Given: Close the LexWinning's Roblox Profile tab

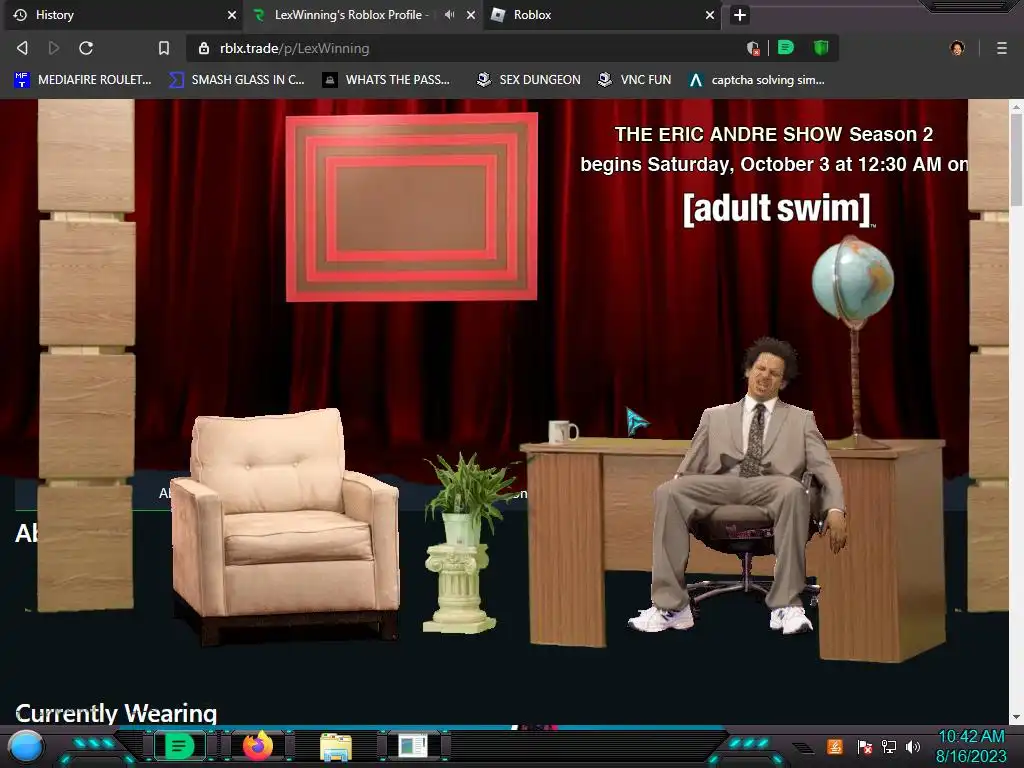Looking at the screenshot, I should [x=471, y=15].
